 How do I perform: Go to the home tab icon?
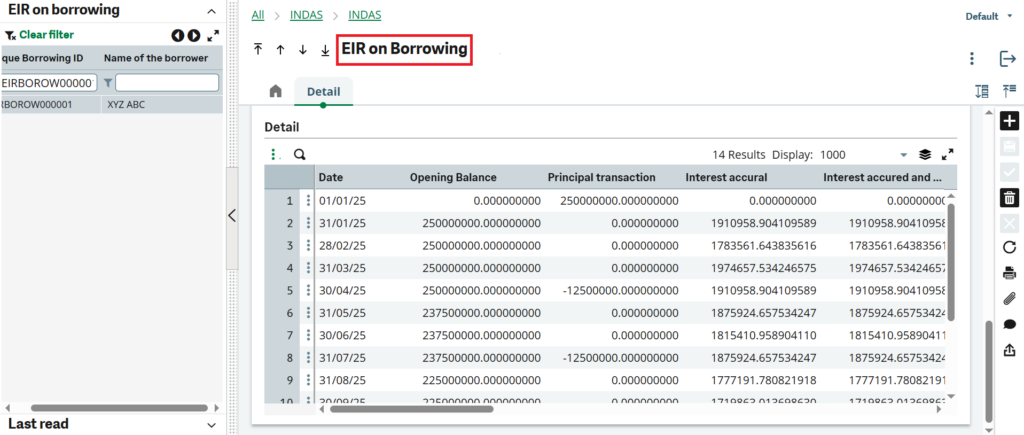pyautogui.click(x=275, y=92)
